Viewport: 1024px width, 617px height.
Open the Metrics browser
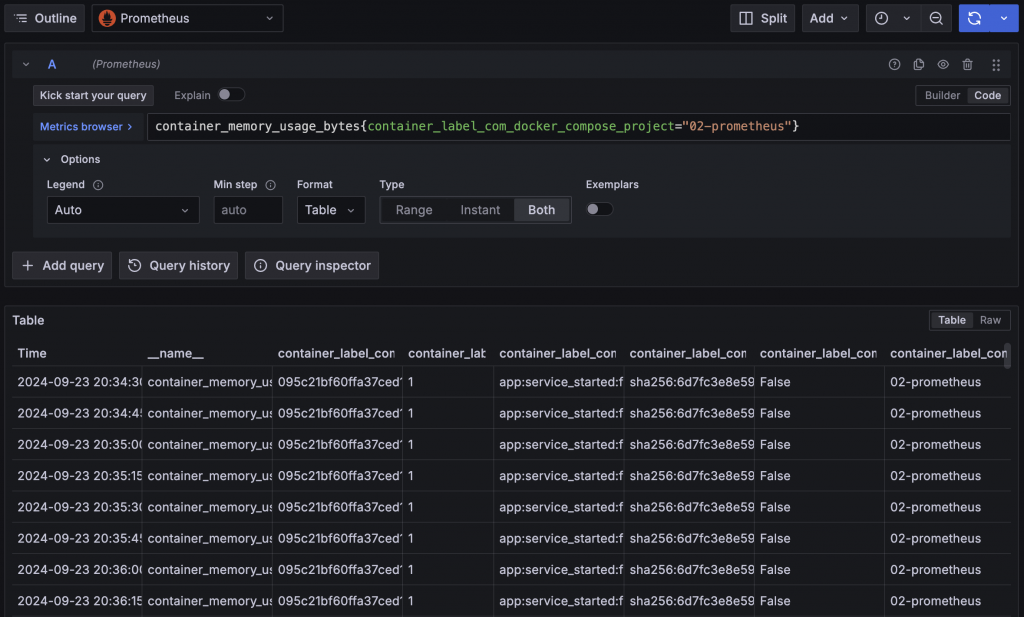[86, 127]
